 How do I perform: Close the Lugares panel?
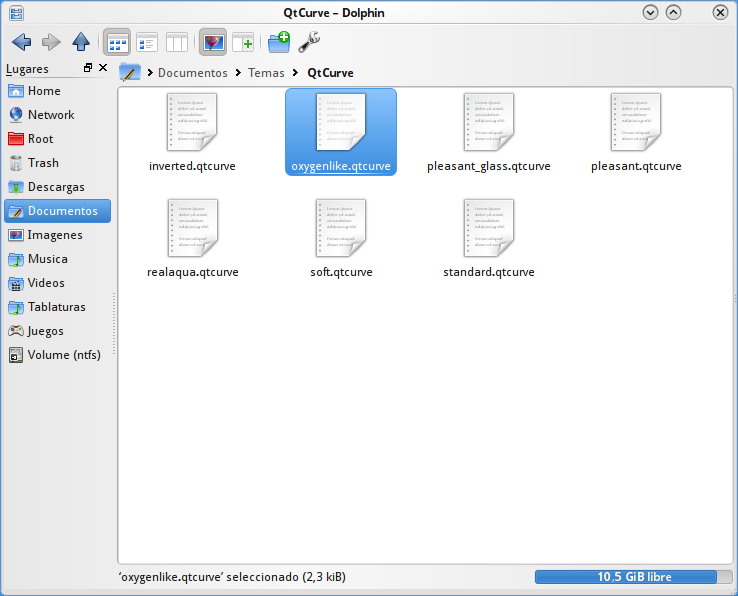pyautogui.click(x=103, y=68)
